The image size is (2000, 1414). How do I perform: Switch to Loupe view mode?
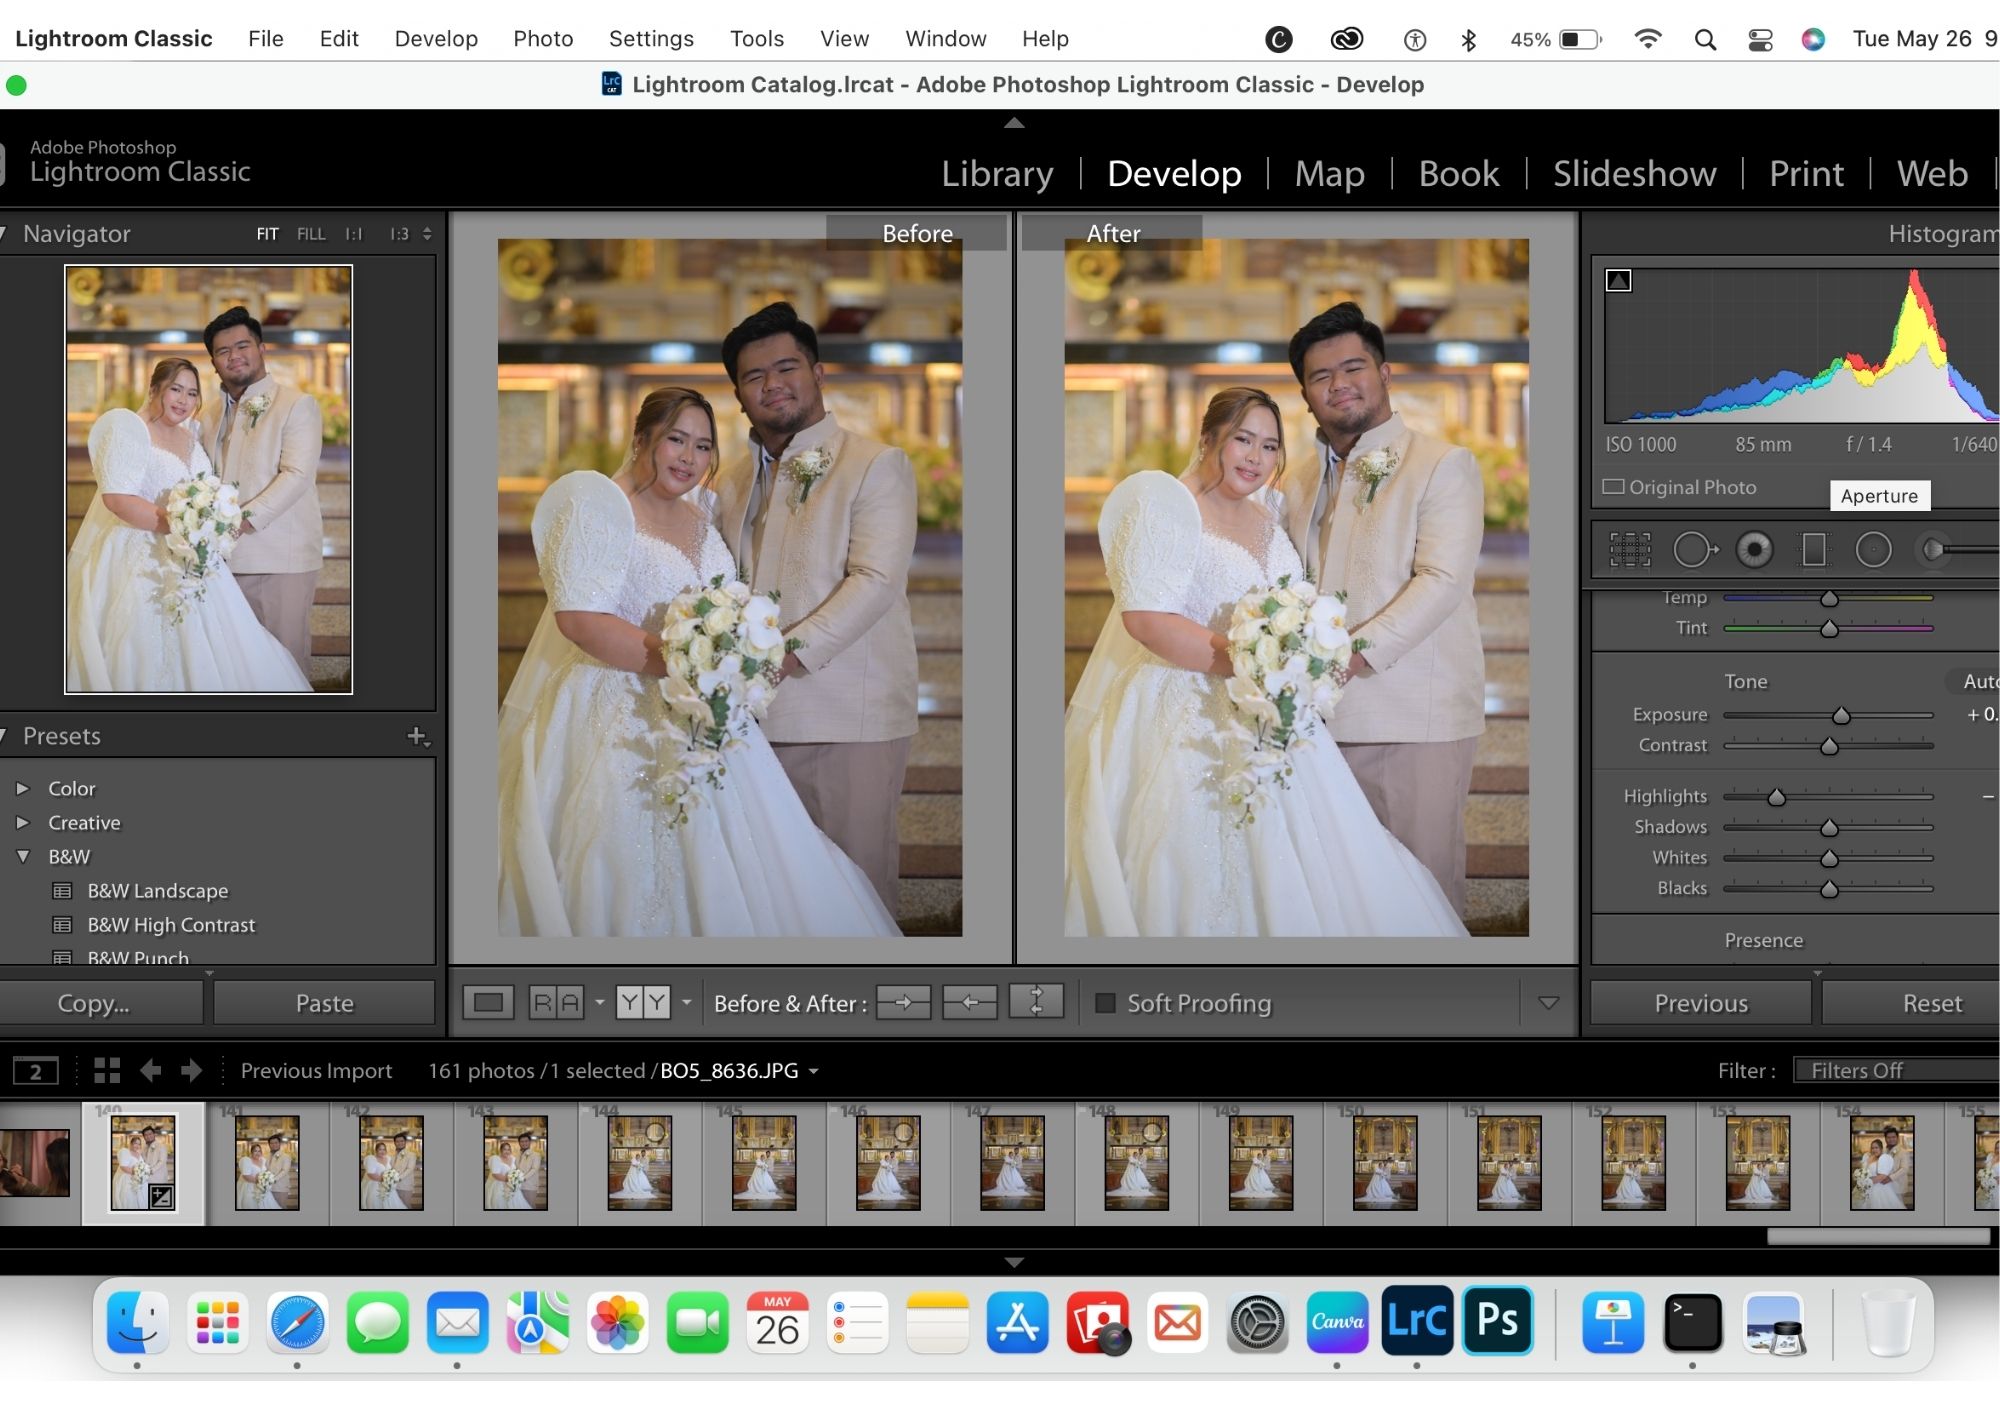[488, 1002]
